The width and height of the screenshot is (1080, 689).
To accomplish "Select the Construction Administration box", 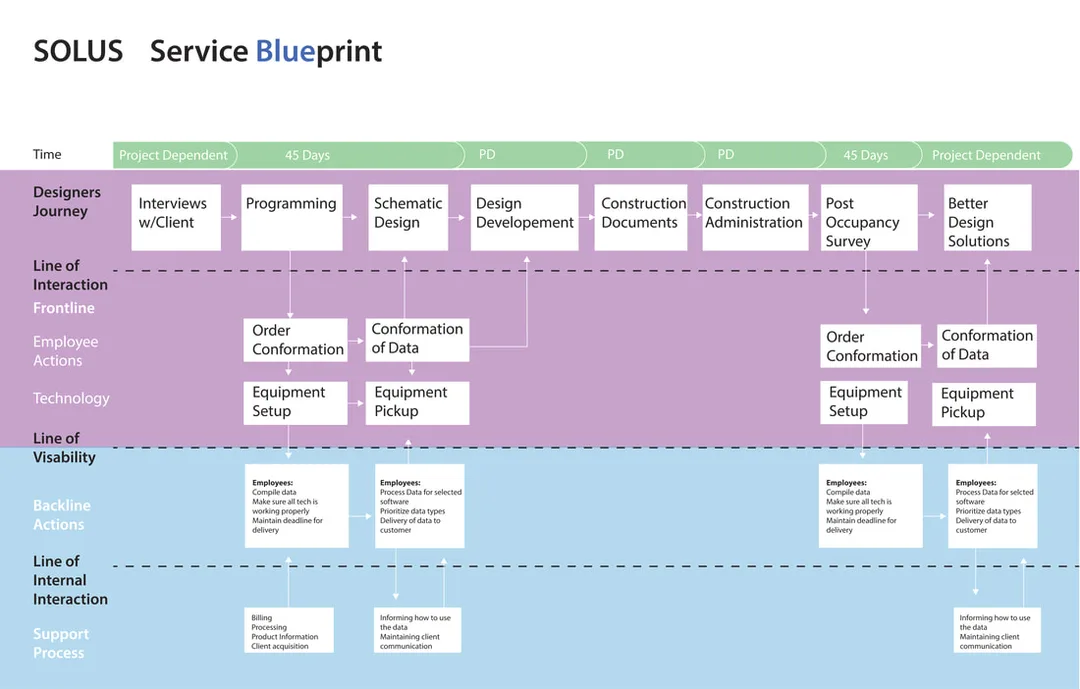I will coord(755,217).
